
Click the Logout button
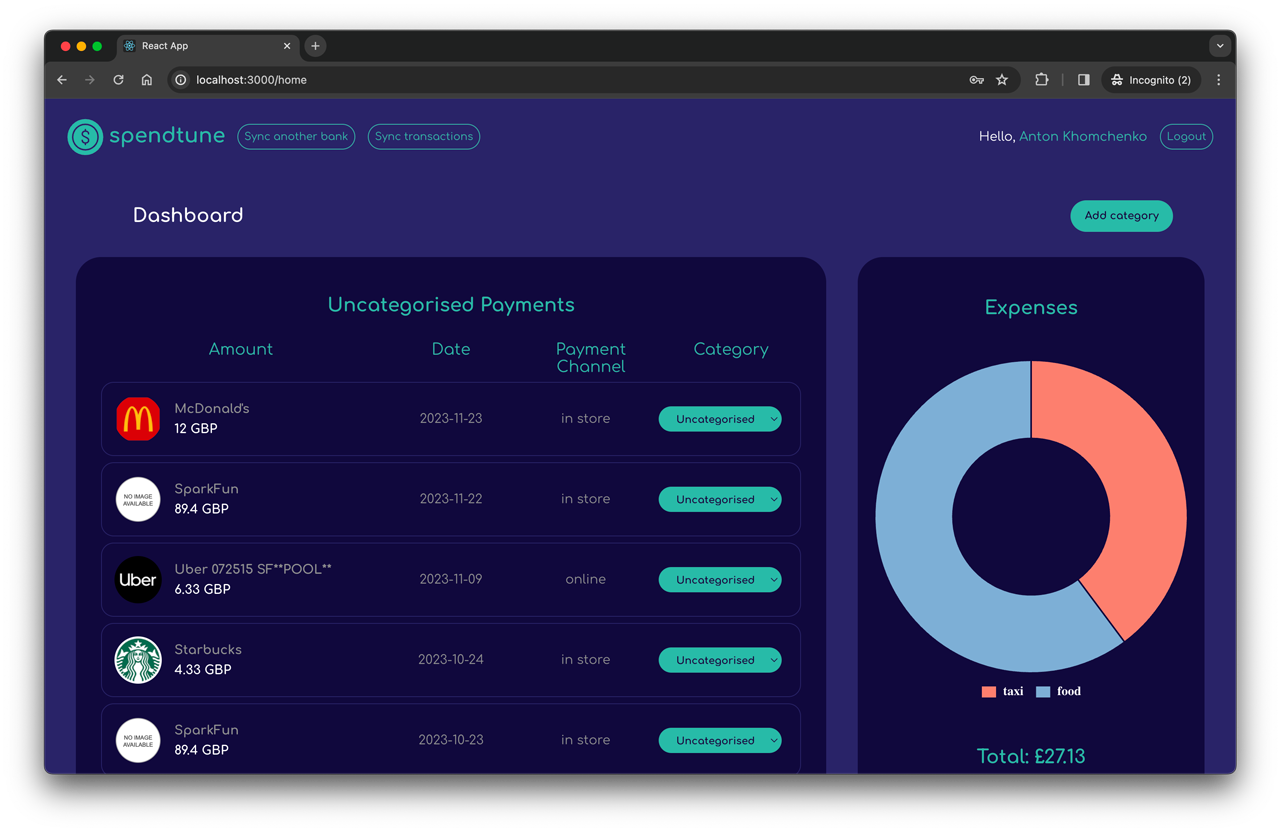point(1186,137)
